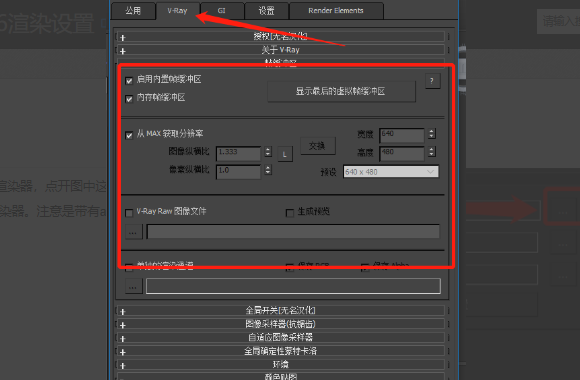Browse for V-Ray Raw image file path
Viewport: 580px width, 380px height.
pos(134,232)
